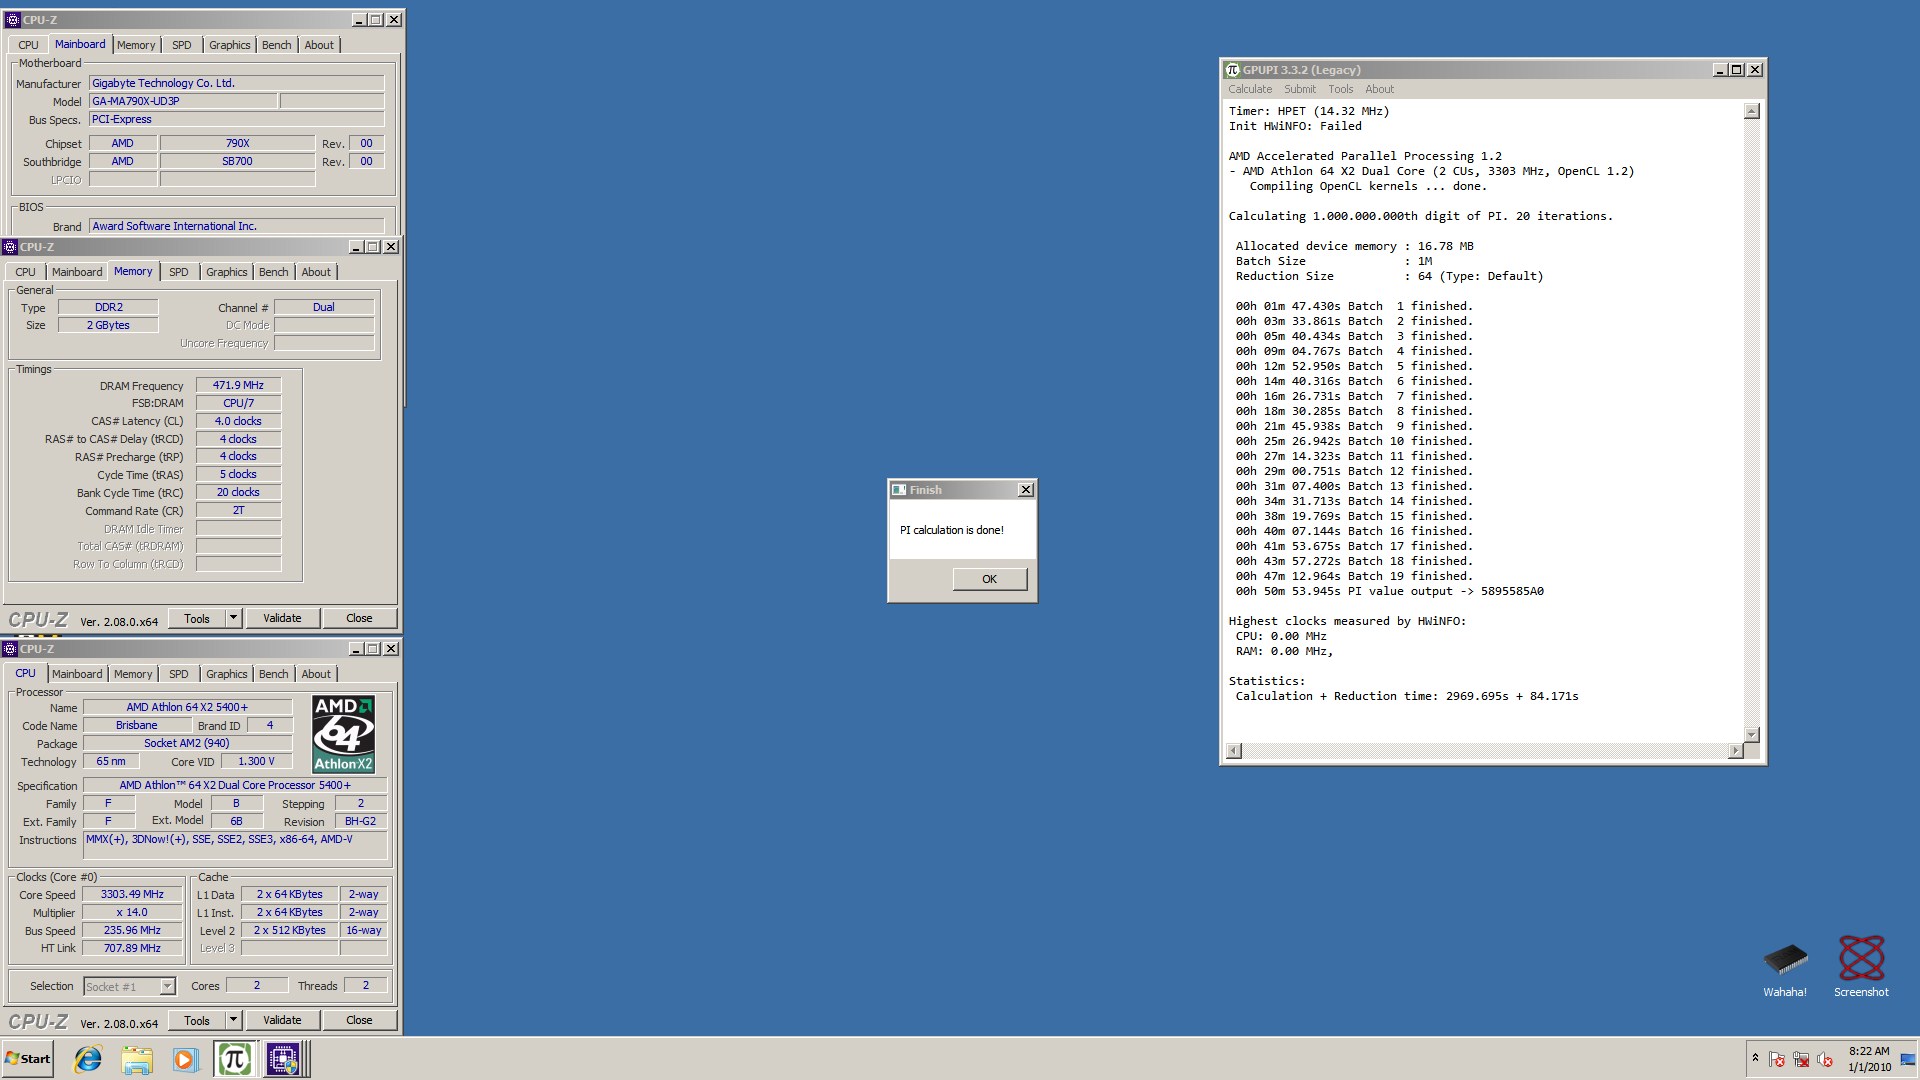The width and height of the screenshot is (1920, 1080).
Task: Open Bench tab in CPU window
Action: [x=273, y=674]
